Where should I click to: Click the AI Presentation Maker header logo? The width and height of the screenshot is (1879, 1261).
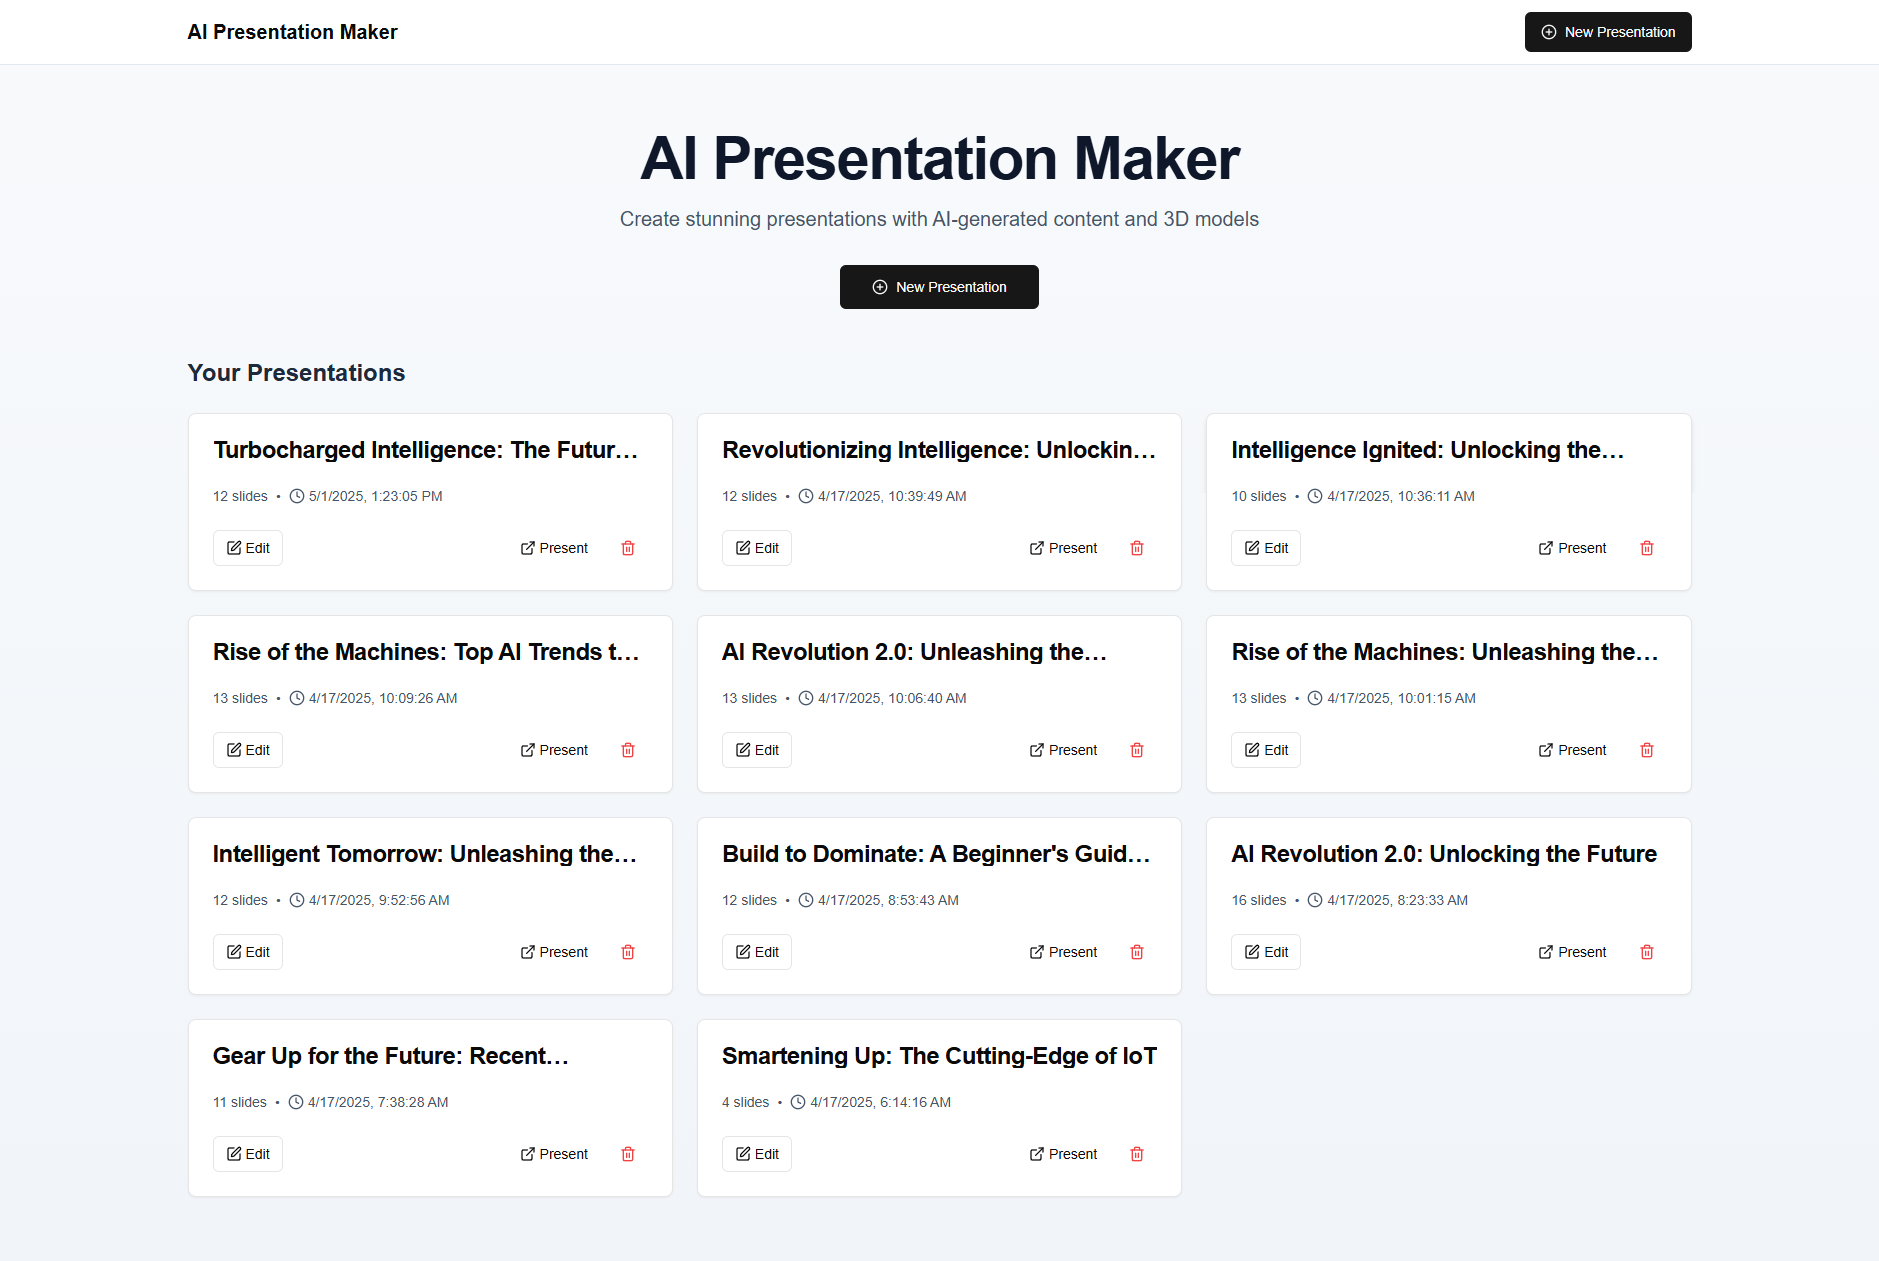click(292, 32)
